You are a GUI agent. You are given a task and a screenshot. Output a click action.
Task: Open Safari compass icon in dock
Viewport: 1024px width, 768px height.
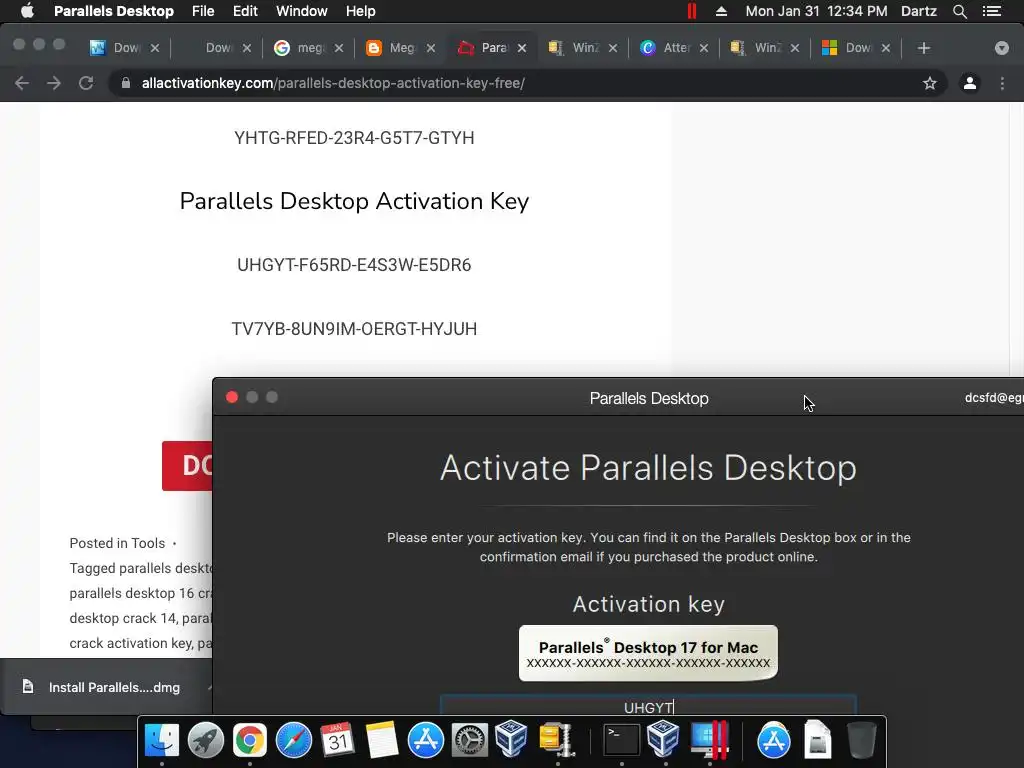[294, 740]
